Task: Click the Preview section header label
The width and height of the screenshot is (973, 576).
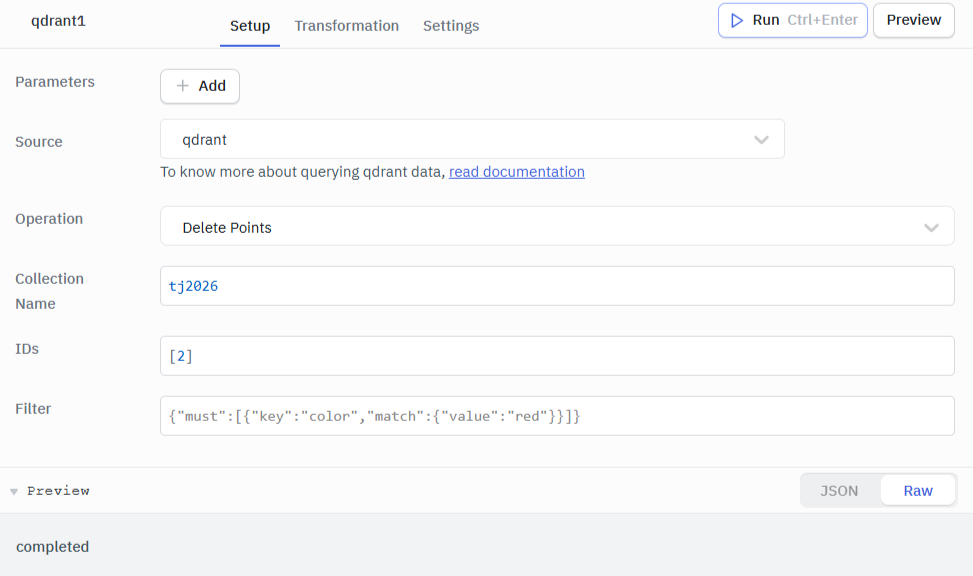Action: (x=58, y=491)
